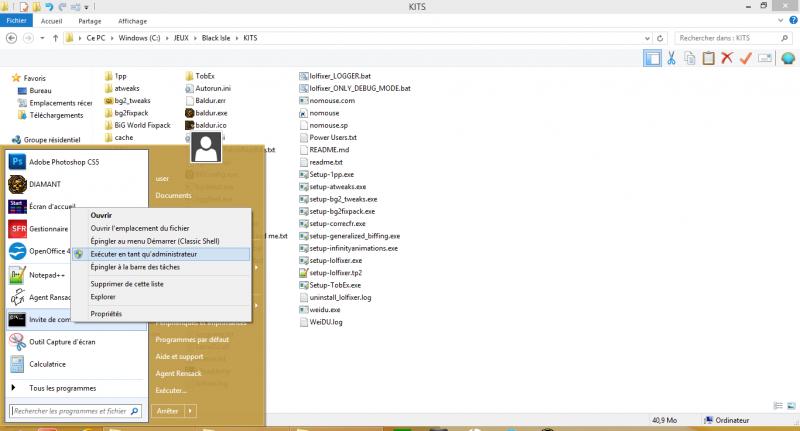The height and width of the screenshot is (431, 800).
Task: Select Bureau in Favoris
Action: (35, 91)
